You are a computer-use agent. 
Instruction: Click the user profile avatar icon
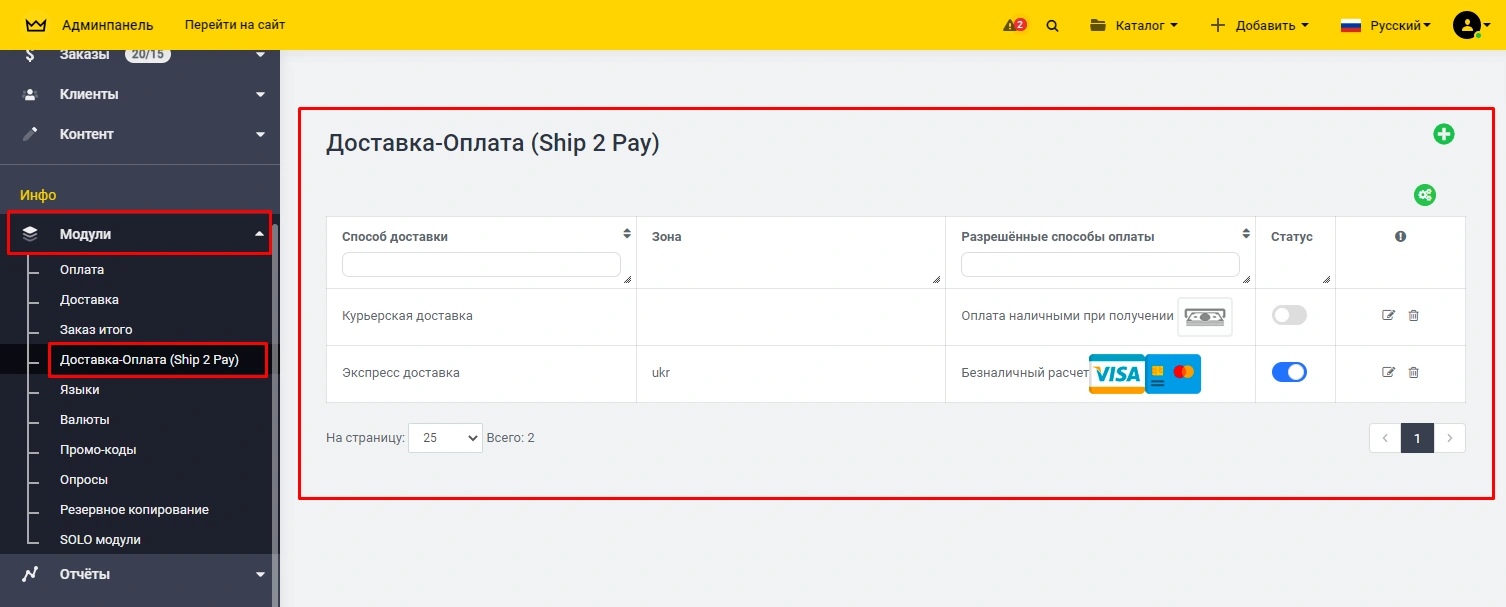coord(1466,25)
